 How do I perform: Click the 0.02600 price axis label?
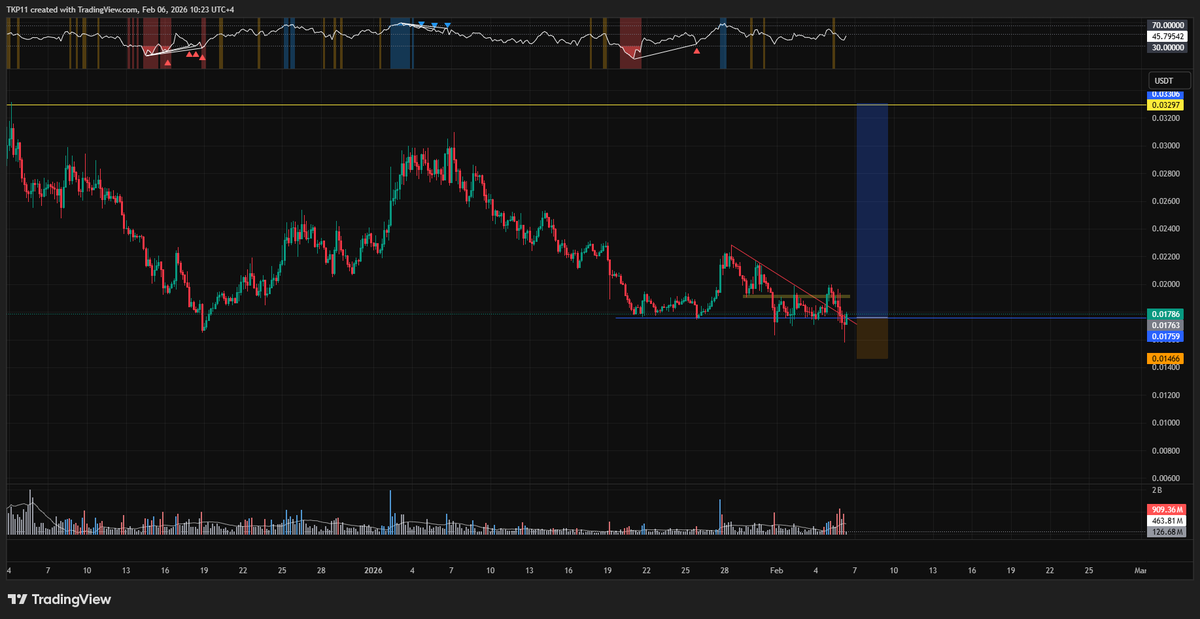1166,201
